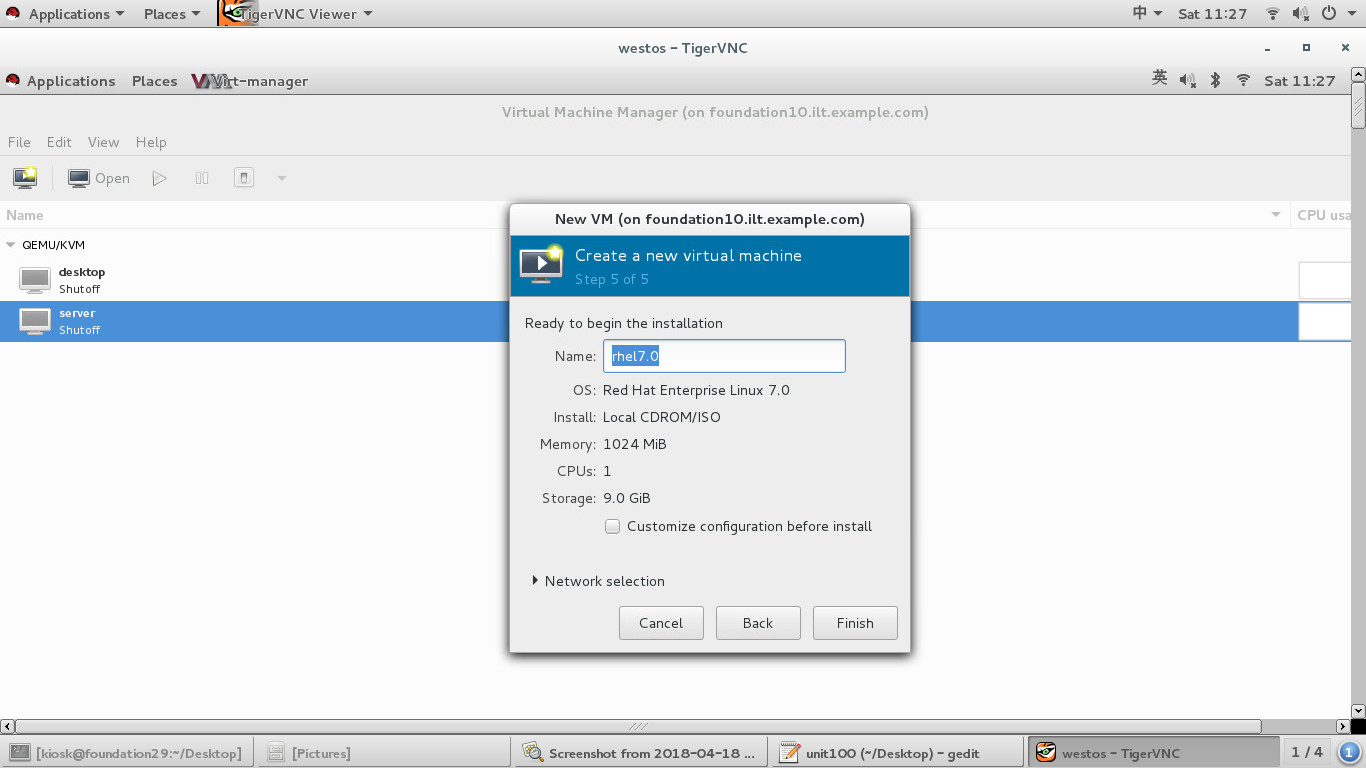
Task: Switch to the kiosk@foundation29 terminal taskbar button
Action: click(127, 753)
